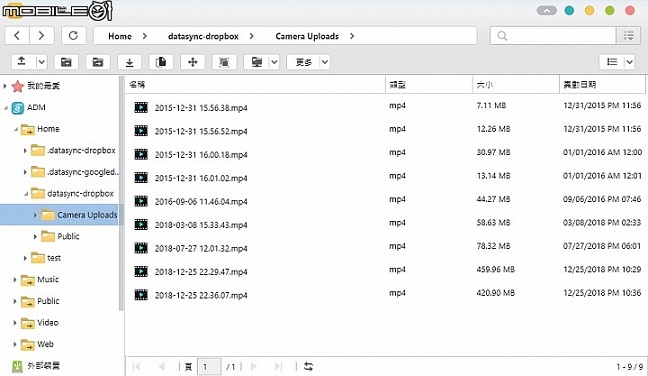Select video icon of 2015-12-31 16.01.02.mp4
The image size is (648, 376).
point(141,178)
